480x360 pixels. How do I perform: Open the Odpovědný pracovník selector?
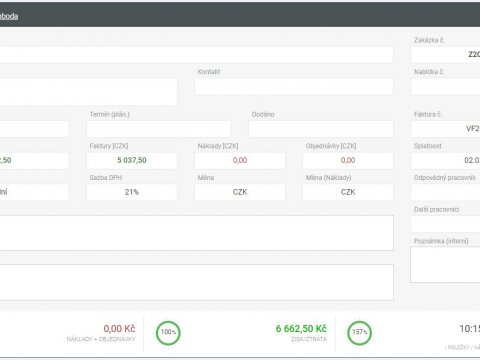[x=446, y=192]
